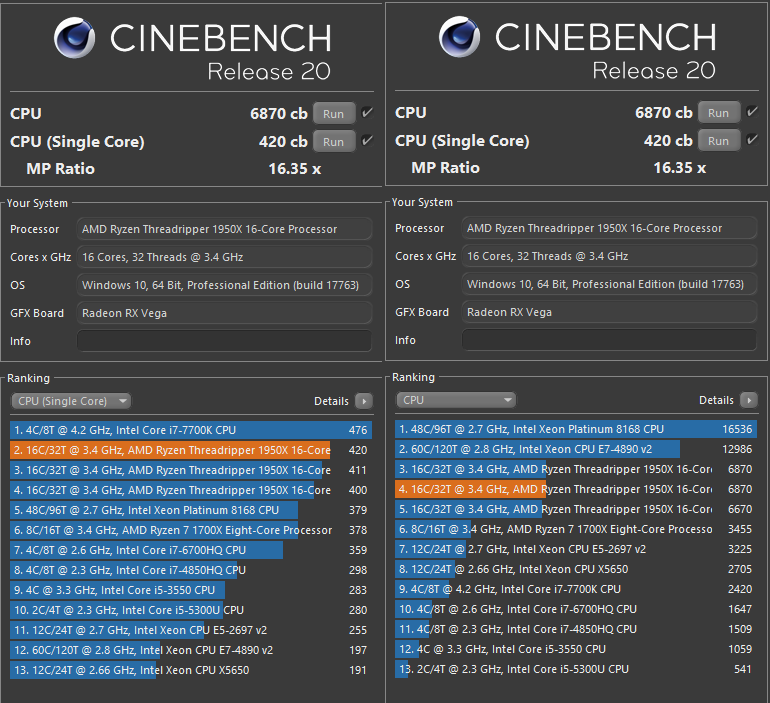
Task: Select Core i5-3550 row scoring 1059
Action: pyautogui.click(x=576, y=649)
